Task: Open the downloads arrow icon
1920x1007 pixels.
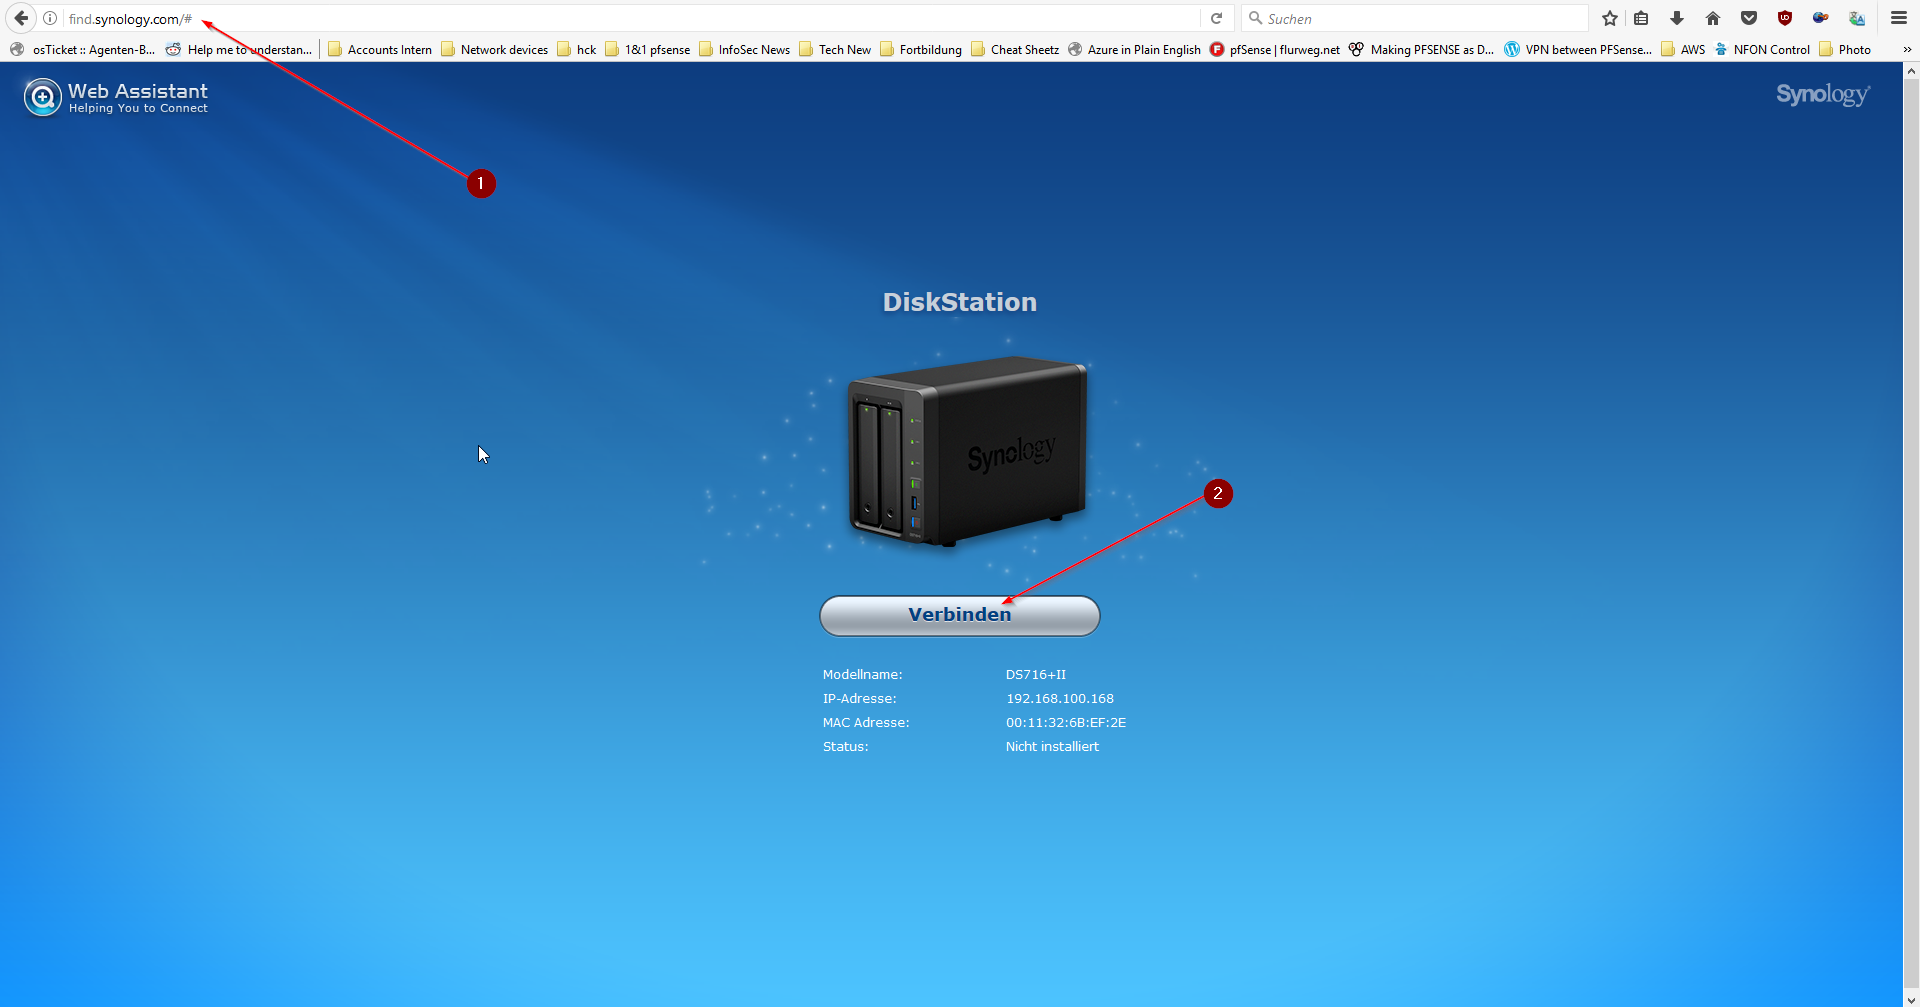Action: click(1677, 18)
